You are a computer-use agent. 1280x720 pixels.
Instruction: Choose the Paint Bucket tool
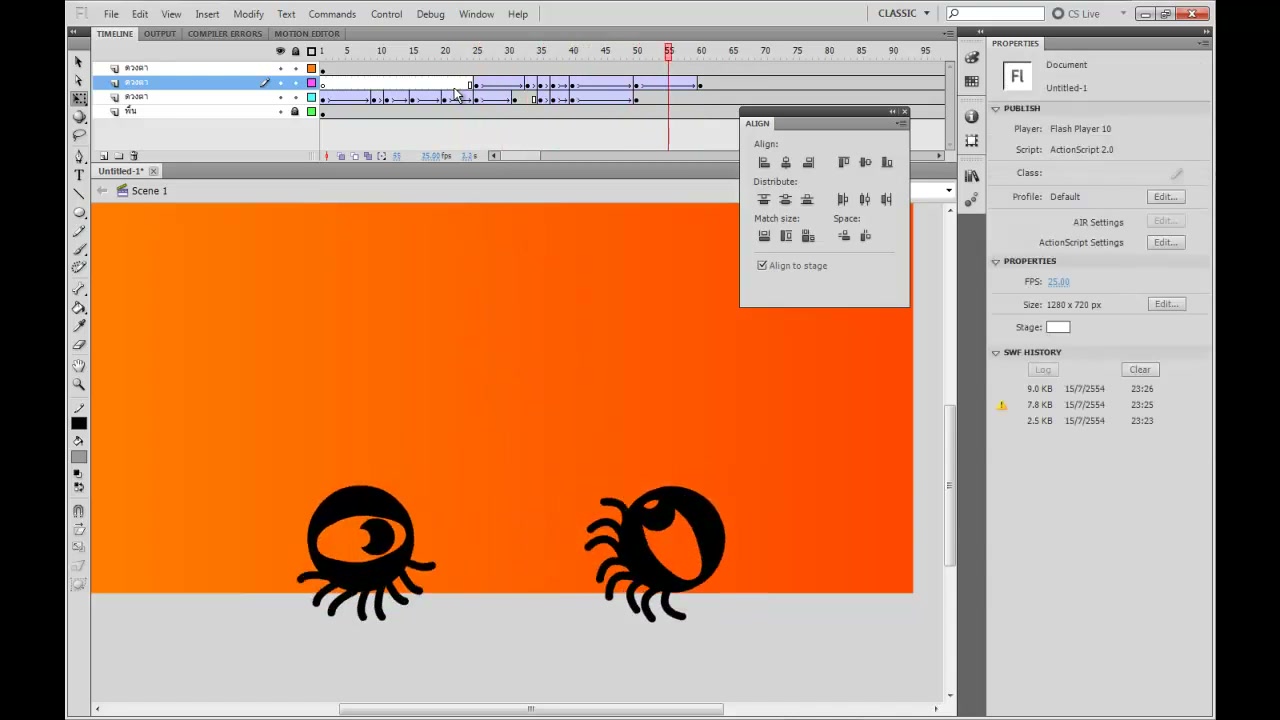(x=79, y=308)
